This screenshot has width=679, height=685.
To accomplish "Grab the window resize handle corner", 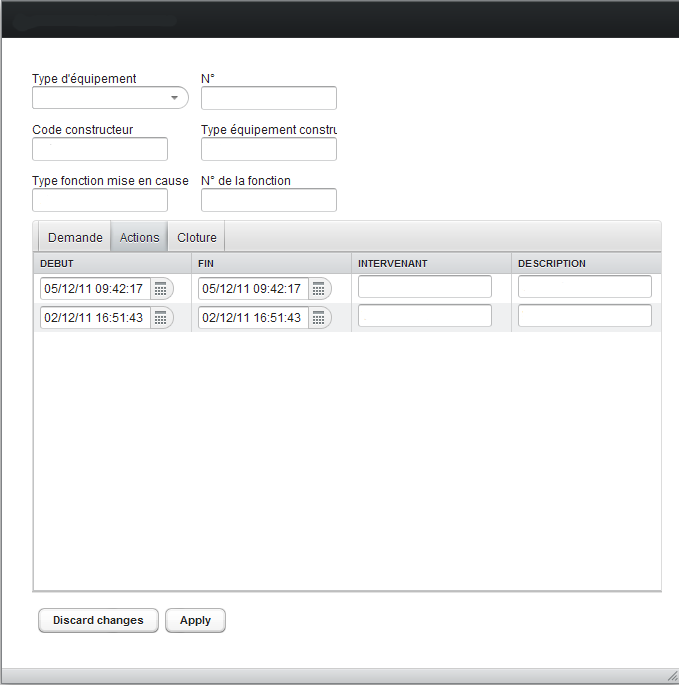I will tap(672, 676).
